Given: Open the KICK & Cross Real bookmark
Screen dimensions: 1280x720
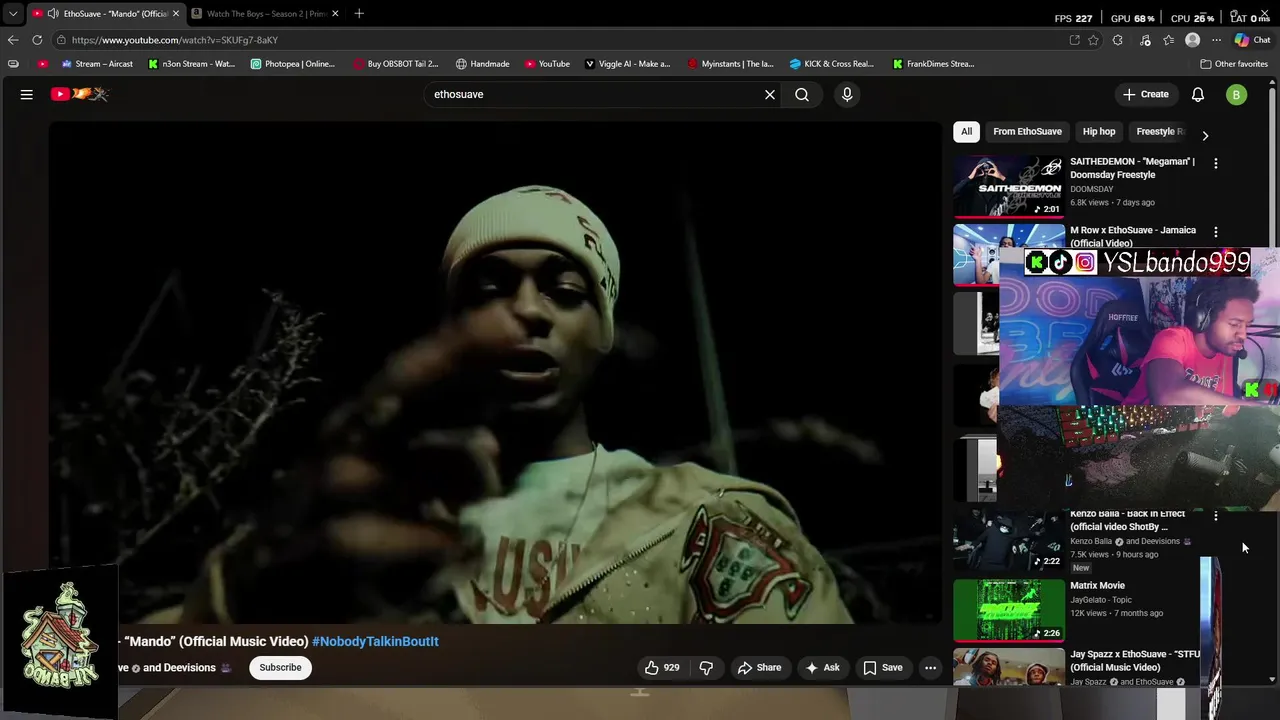Looking at the screenshot, I should click(833, 64).
